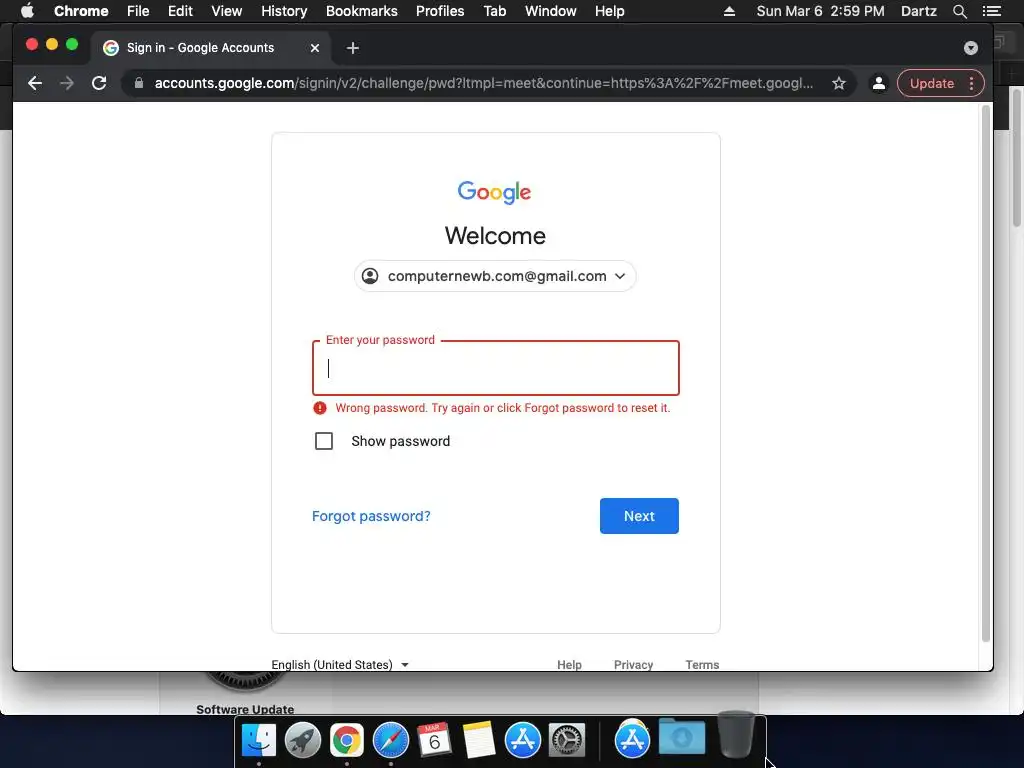Screen dimensions: 1024x768
Task: Open the Edit menu
Action: 180,11
